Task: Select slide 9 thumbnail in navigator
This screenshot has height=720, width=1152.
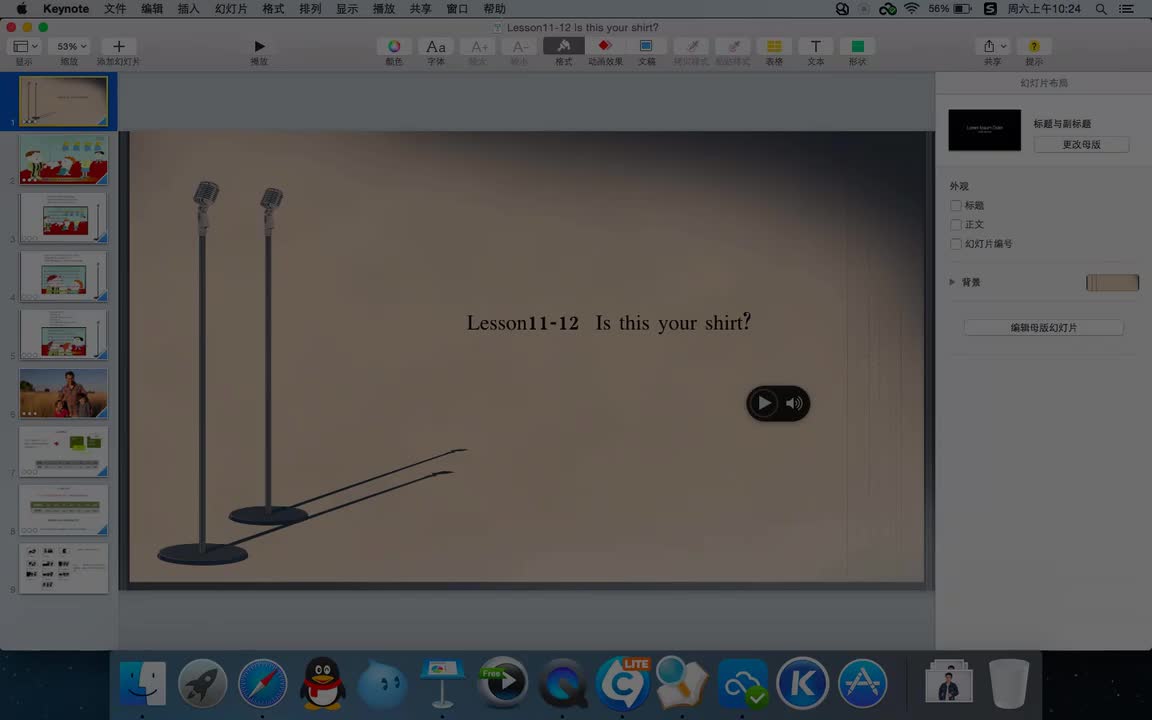Action: pos(63,568)
